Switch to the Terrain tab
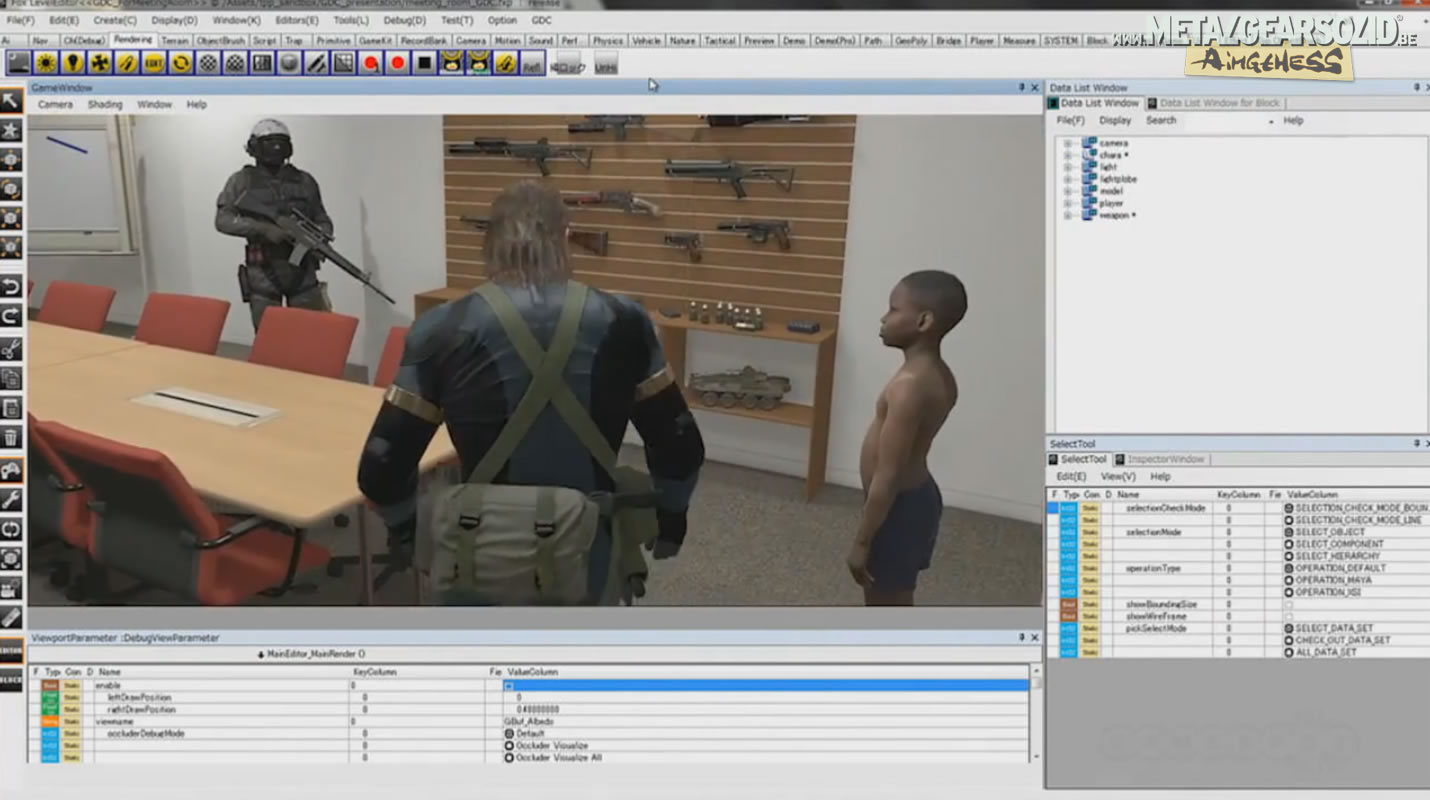This screenshot has width=1430, height=800. pos(175,41)
